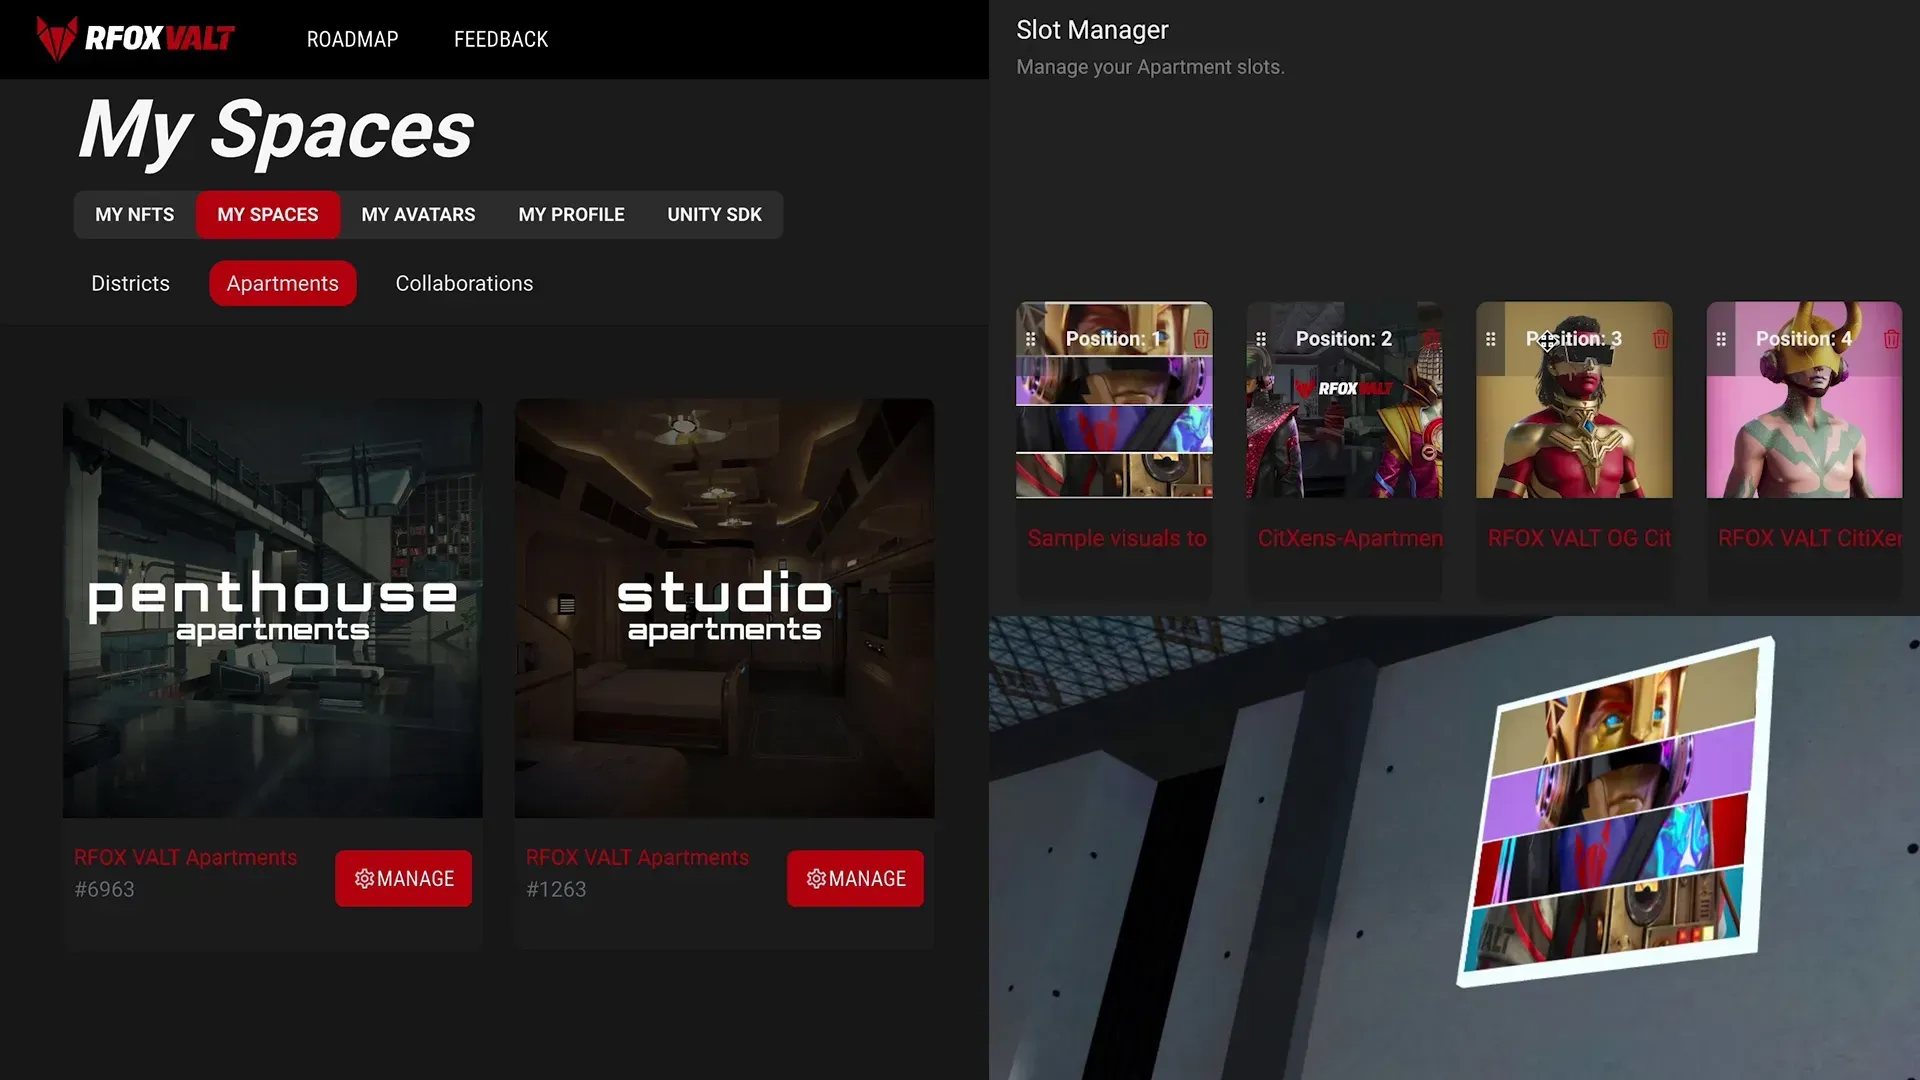
Task: Switch to the MY NFTS tab
Action: coord(134,214)
